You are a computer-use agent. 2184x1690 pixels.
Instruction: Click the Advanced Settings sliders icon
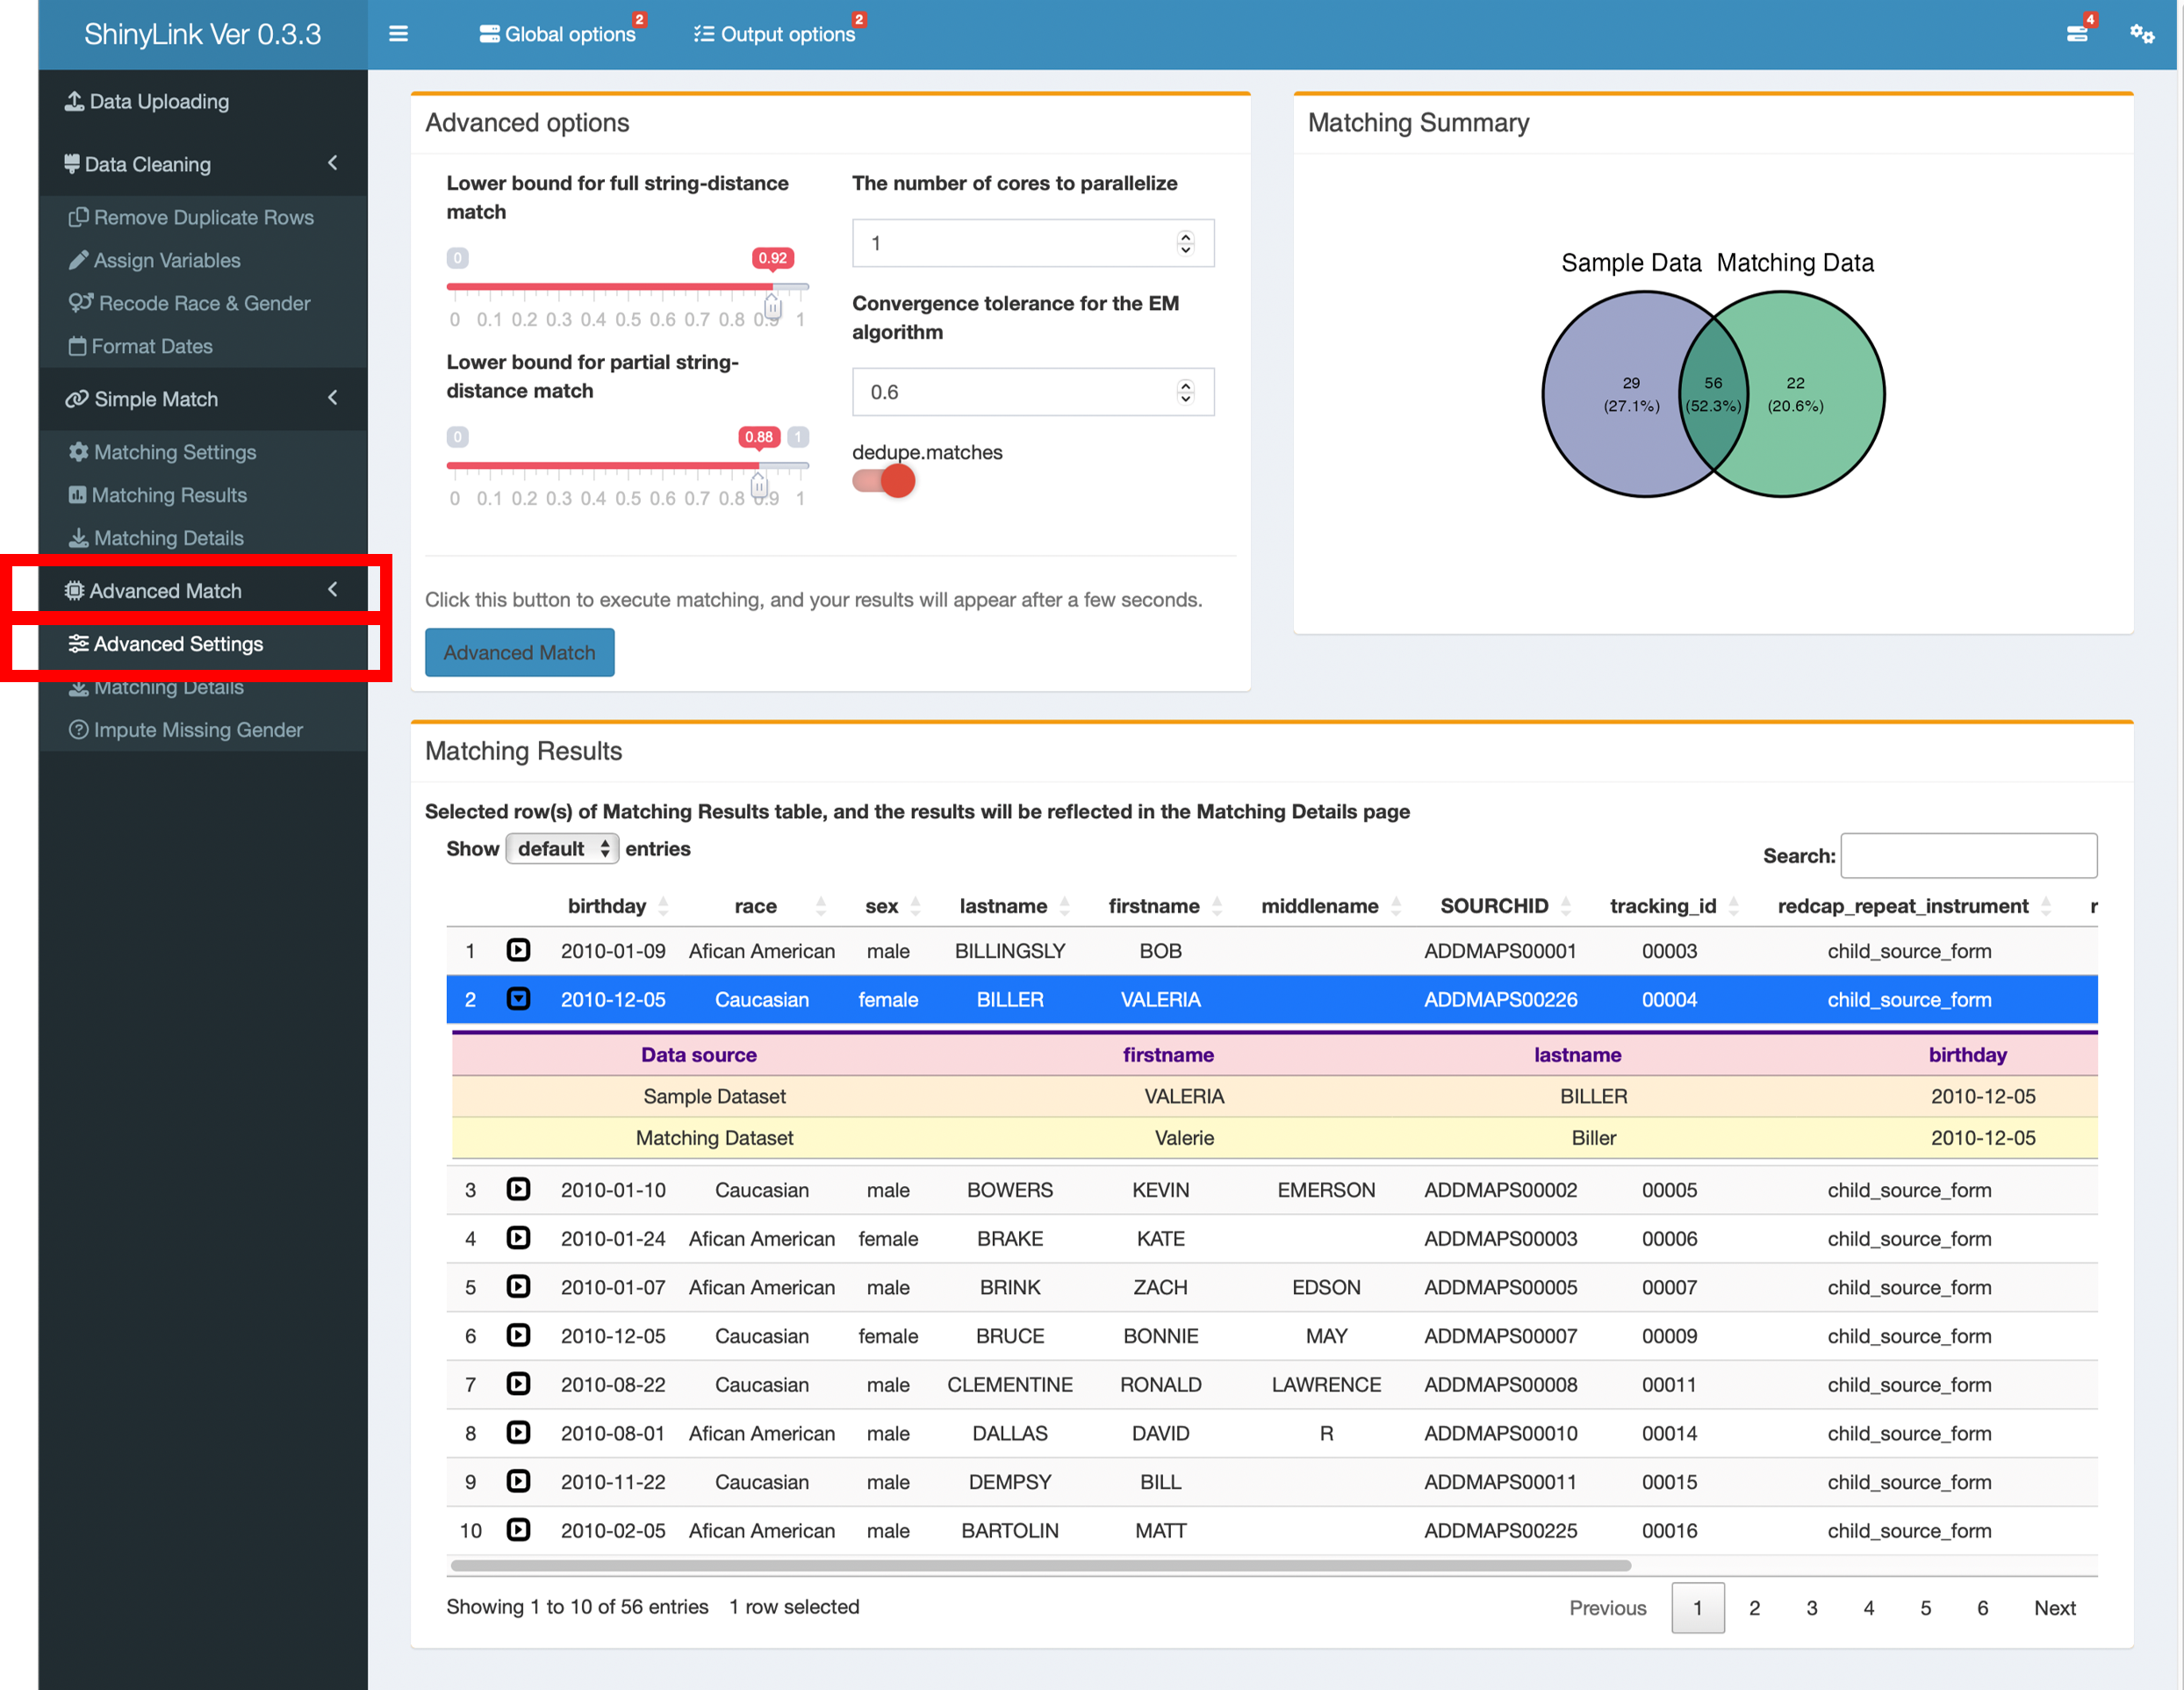tap(78, 644)
